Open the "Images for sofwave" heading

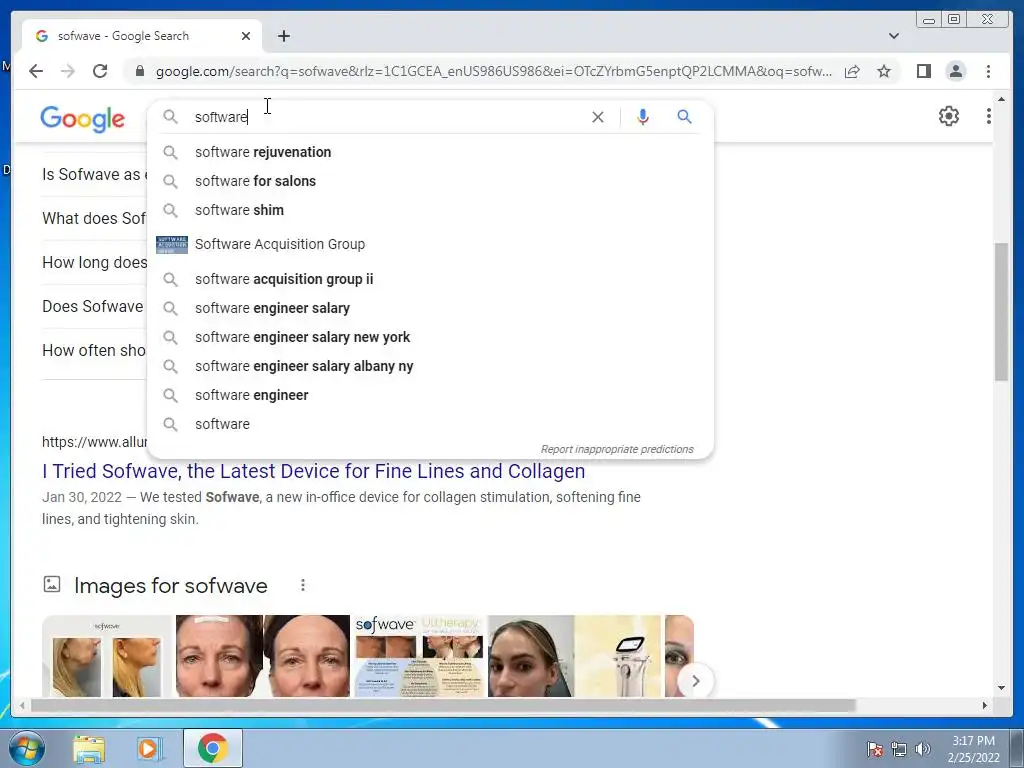170,586
